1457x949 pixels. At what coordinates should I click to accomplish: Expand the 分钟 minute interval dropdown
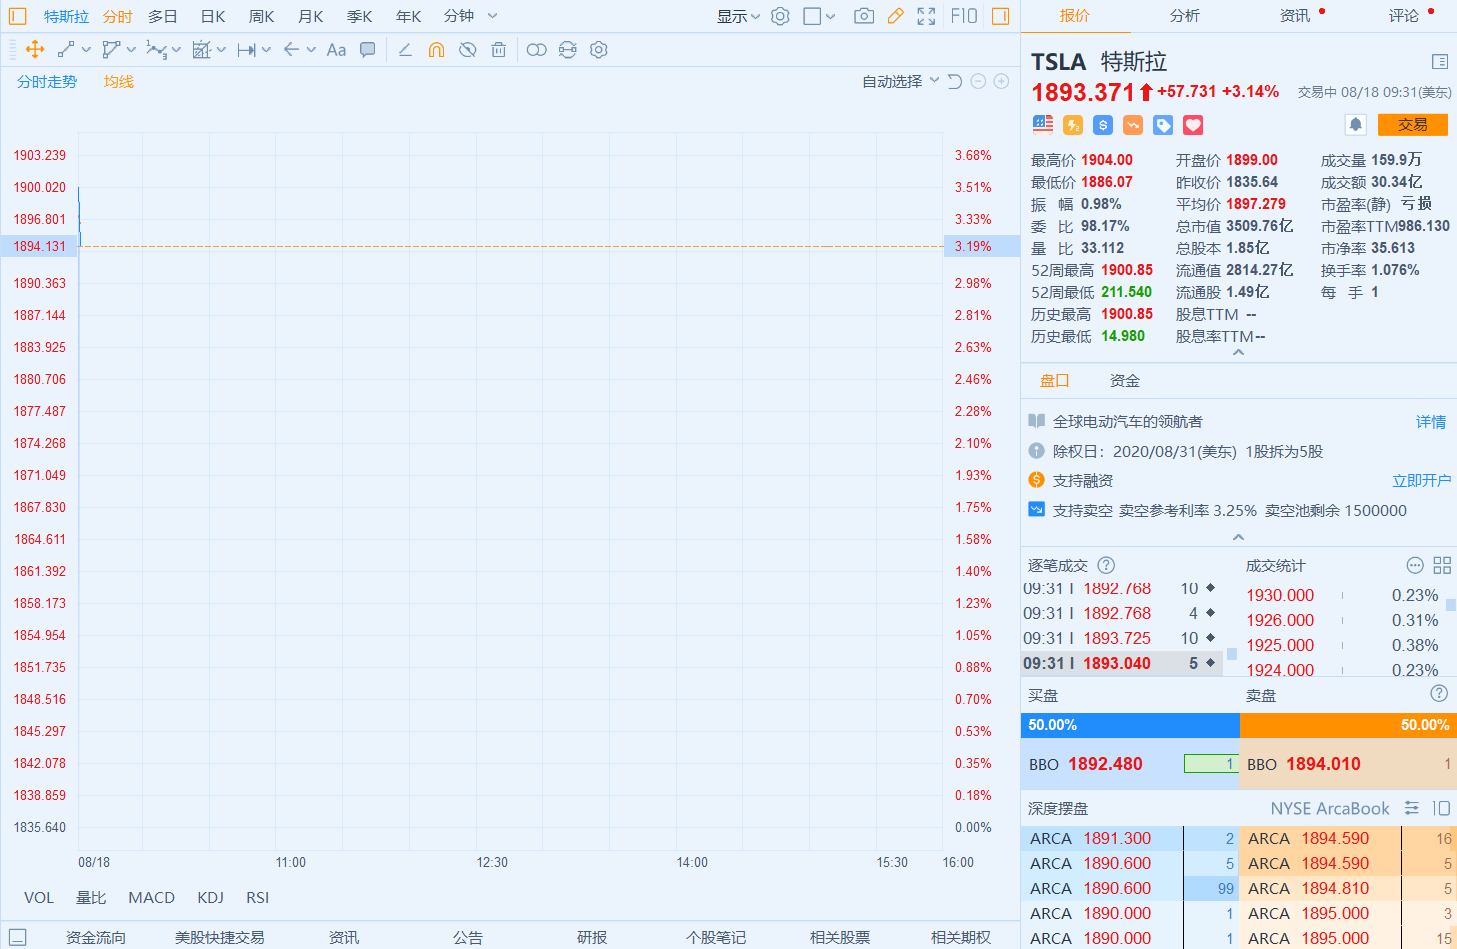coord(493,16)
